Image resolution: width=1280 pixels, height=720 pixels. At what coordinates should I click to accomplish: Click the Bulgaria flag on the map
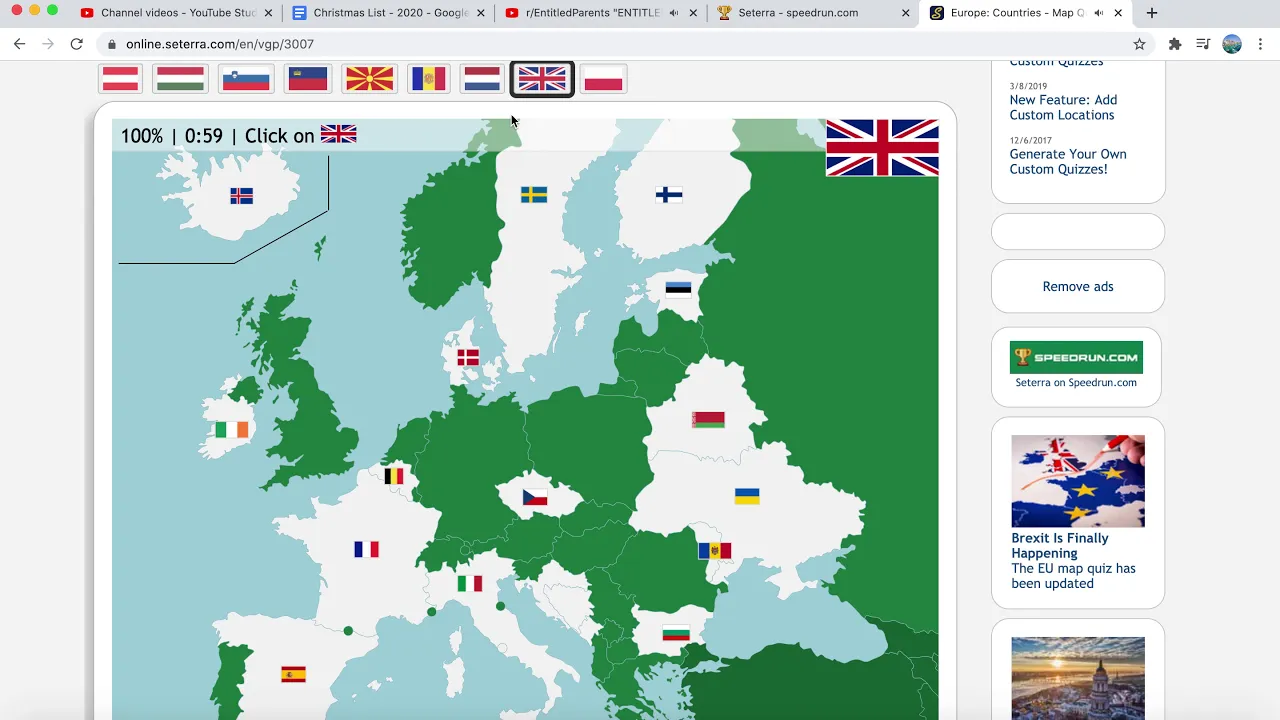pyautogui.click(x=676, y=633)
